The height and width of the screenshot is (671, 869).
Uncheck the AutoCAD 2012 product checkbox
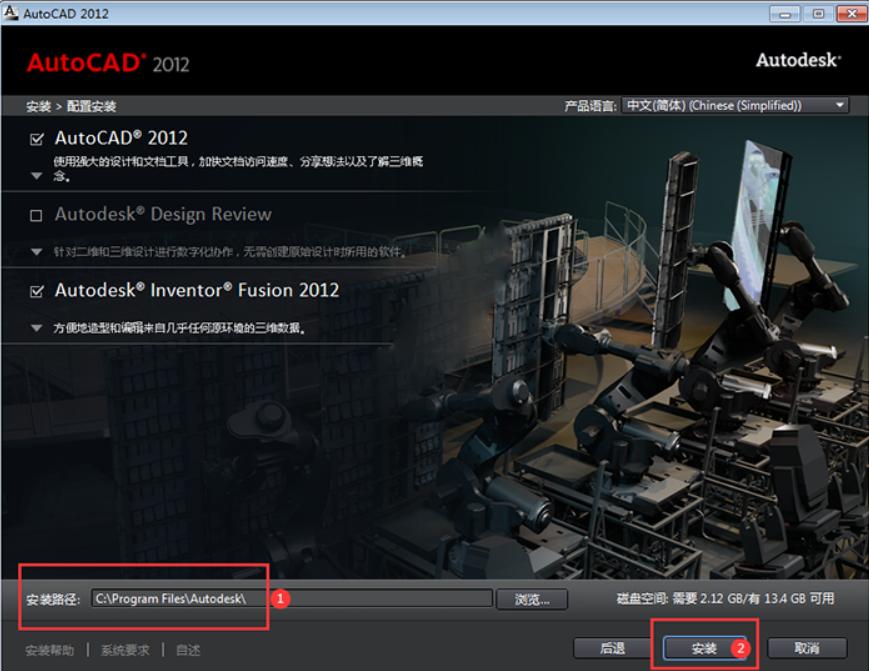coord(37,139)
